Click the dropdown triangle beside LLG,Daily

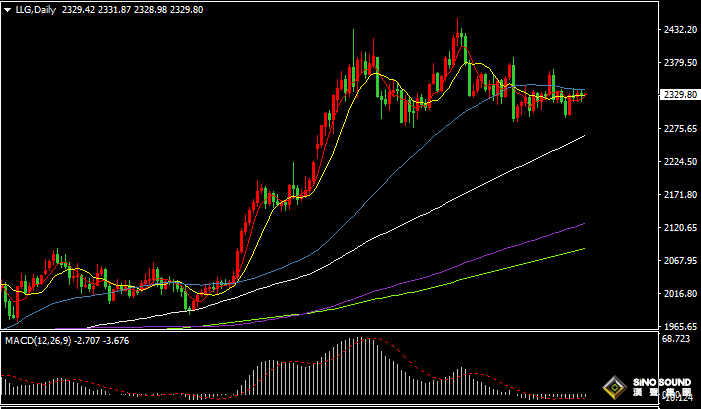click(x=8, y=8)
